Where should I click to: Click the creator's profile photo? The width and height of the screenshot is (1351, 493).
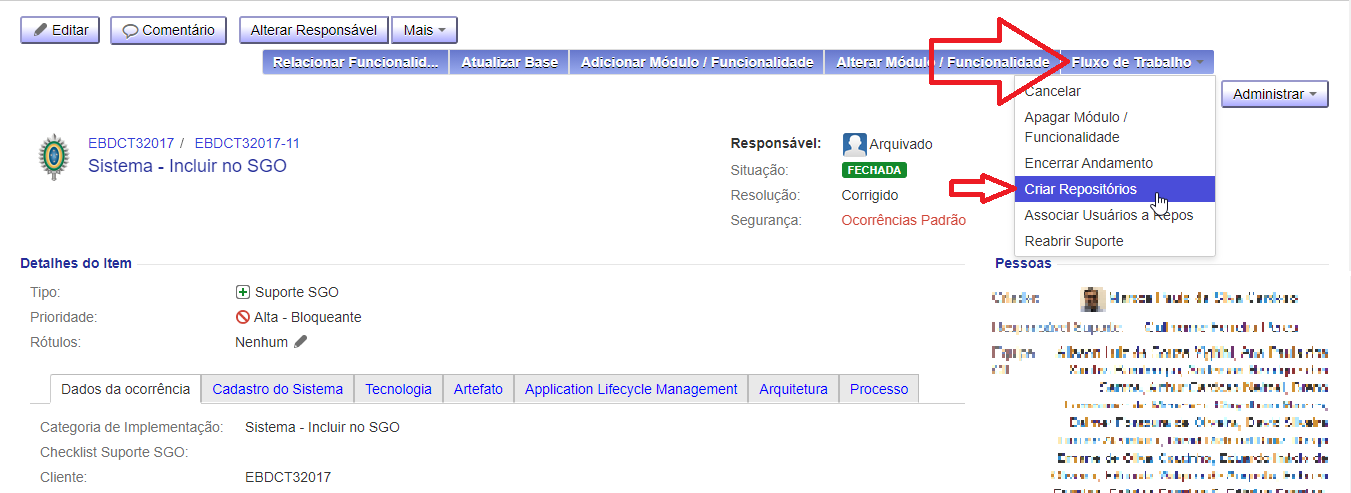[x=1093, y=298]
